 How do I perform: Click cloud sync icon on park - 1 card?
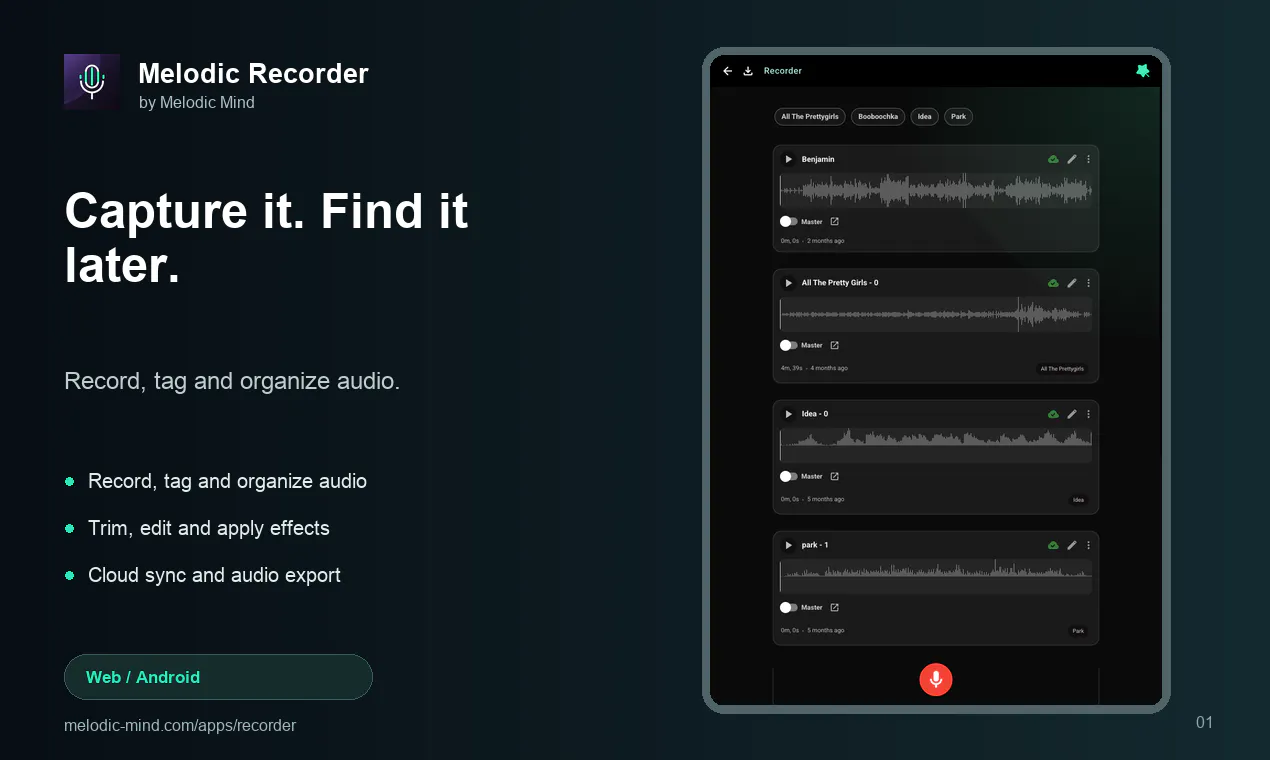click(x=1053, y=545)
